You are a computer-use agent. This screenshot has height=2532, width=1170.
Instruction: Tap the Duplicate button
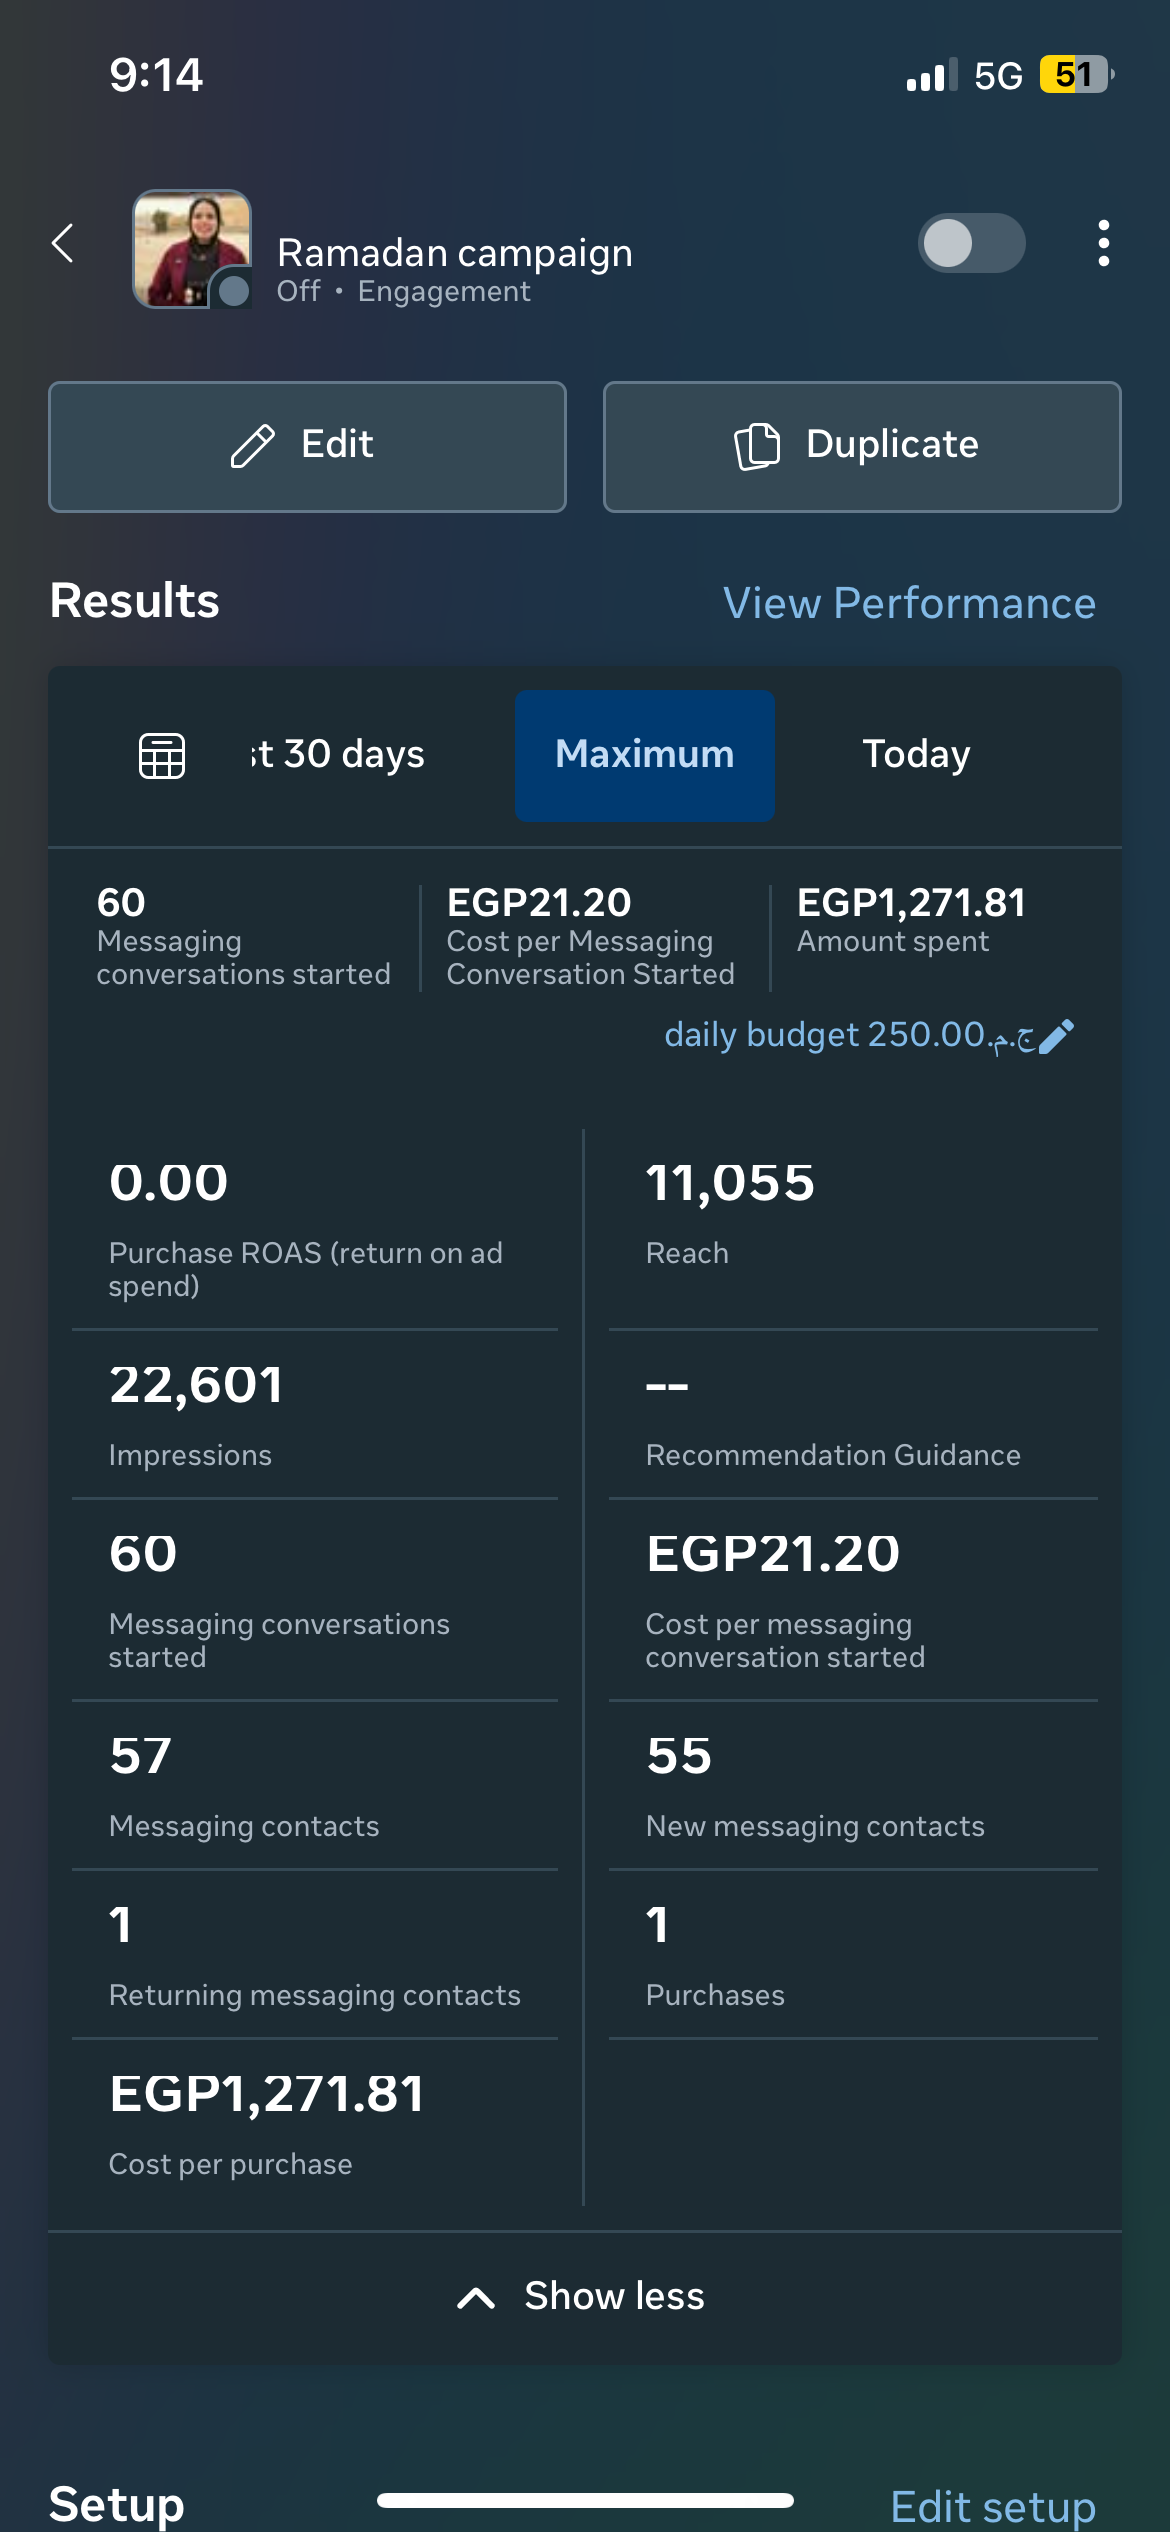(x=862, y=446)
